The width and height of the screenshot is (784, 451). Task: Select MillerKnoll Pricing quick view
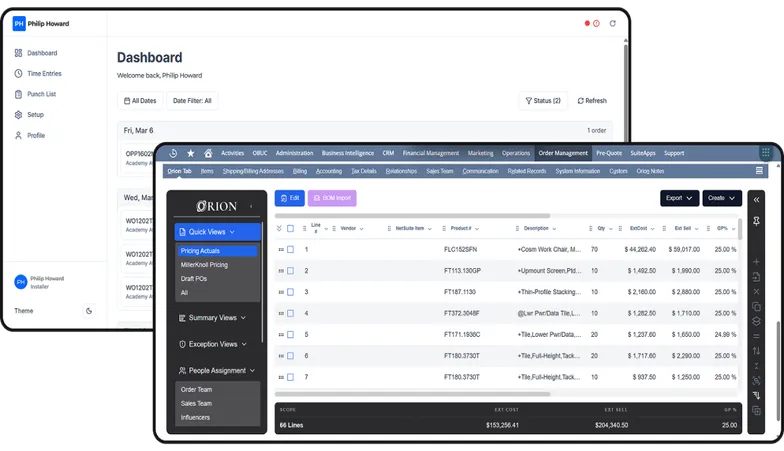pos(204,265)
